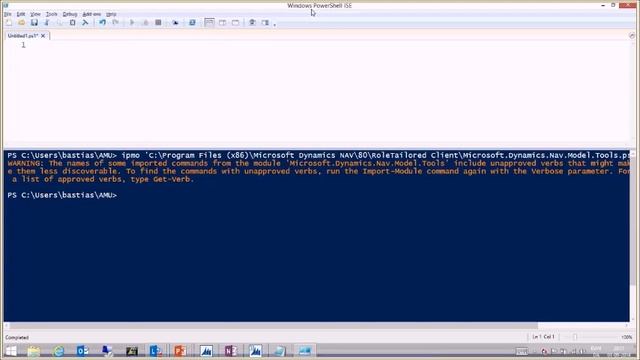Launch Internet Explorer from the taskbar
This screenshot has width=640, height=360.
tap(59, 351)
